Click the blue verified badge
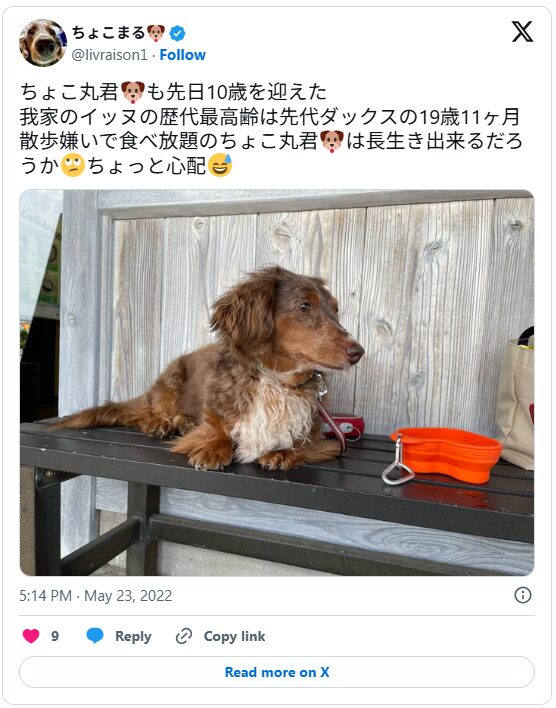556x708 pixels. pyautogui.click(x=177, y=33)
